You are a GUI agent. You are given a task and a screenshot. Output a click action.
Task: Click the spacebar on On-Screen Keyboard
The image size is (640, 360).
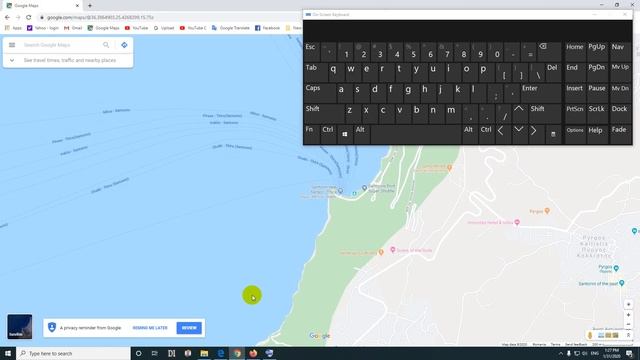pos(416,134)
